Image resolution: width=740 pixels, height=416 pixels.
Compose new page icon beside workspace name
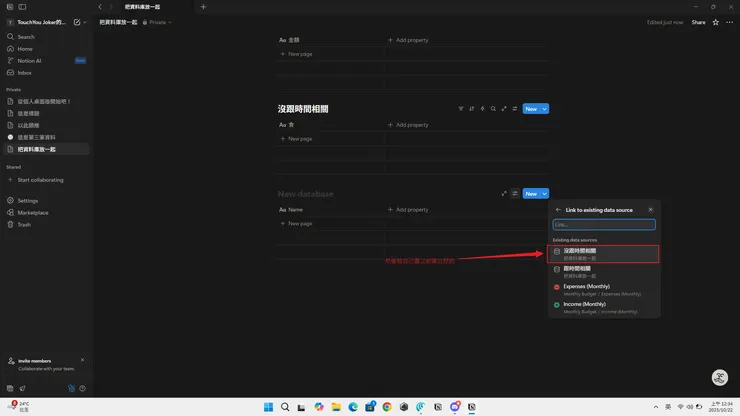coord(77,22)
